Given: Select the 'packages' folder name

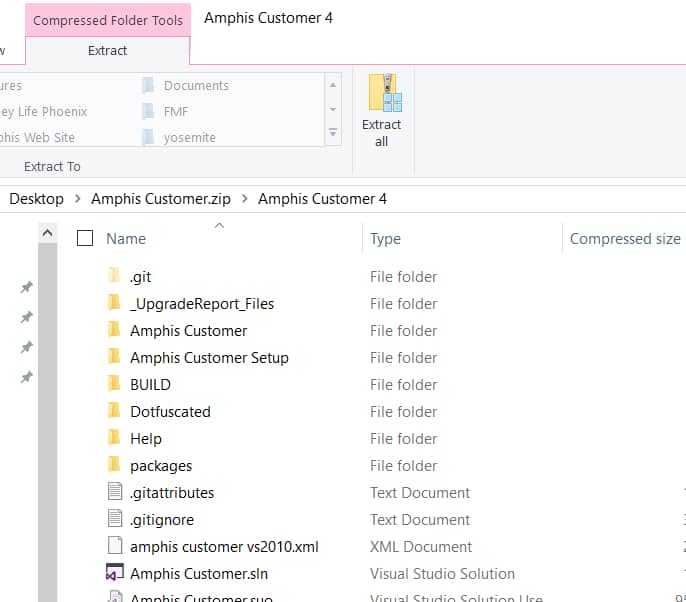Looking at the screenshot, I should tap(161, 466).
